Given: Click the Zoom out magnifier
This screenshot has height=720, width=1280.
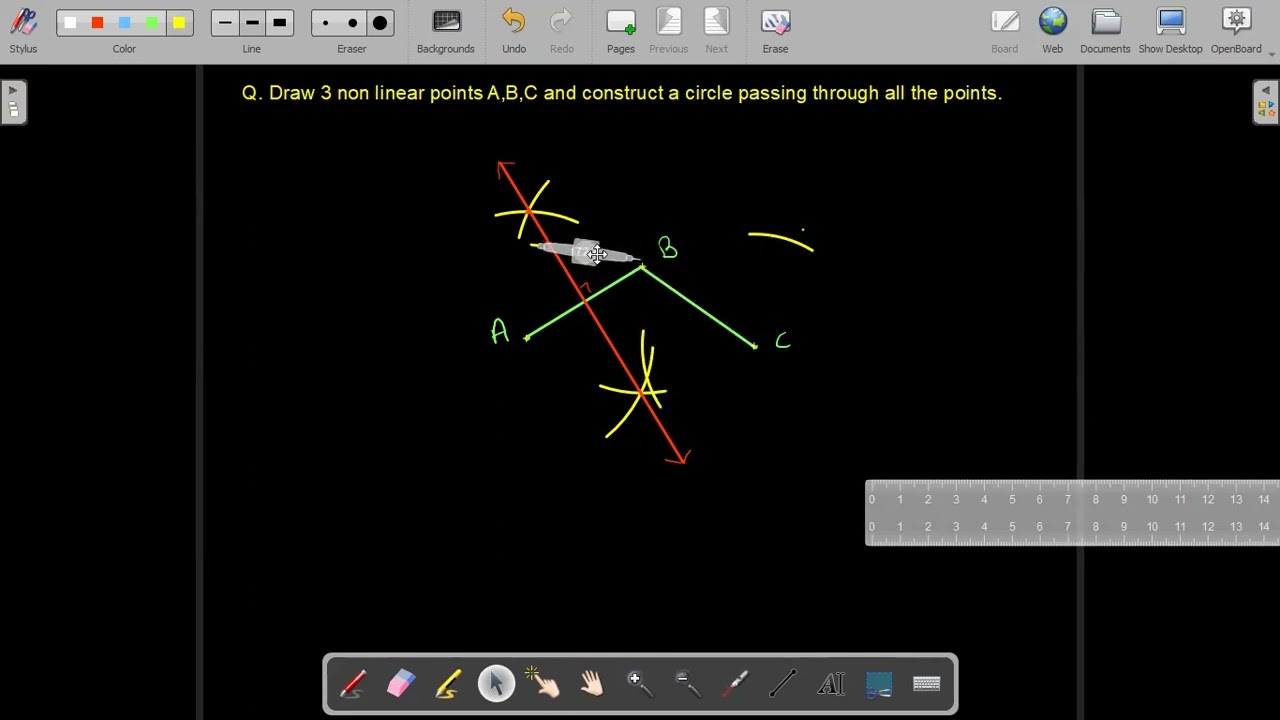Looking at the screenshot, I should (687, 684).
